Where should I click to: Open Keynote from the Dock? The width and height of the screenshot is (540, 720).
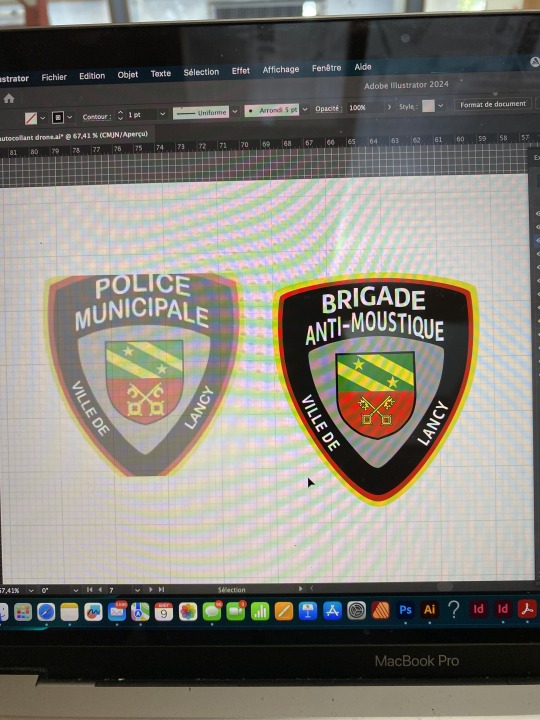308,612
